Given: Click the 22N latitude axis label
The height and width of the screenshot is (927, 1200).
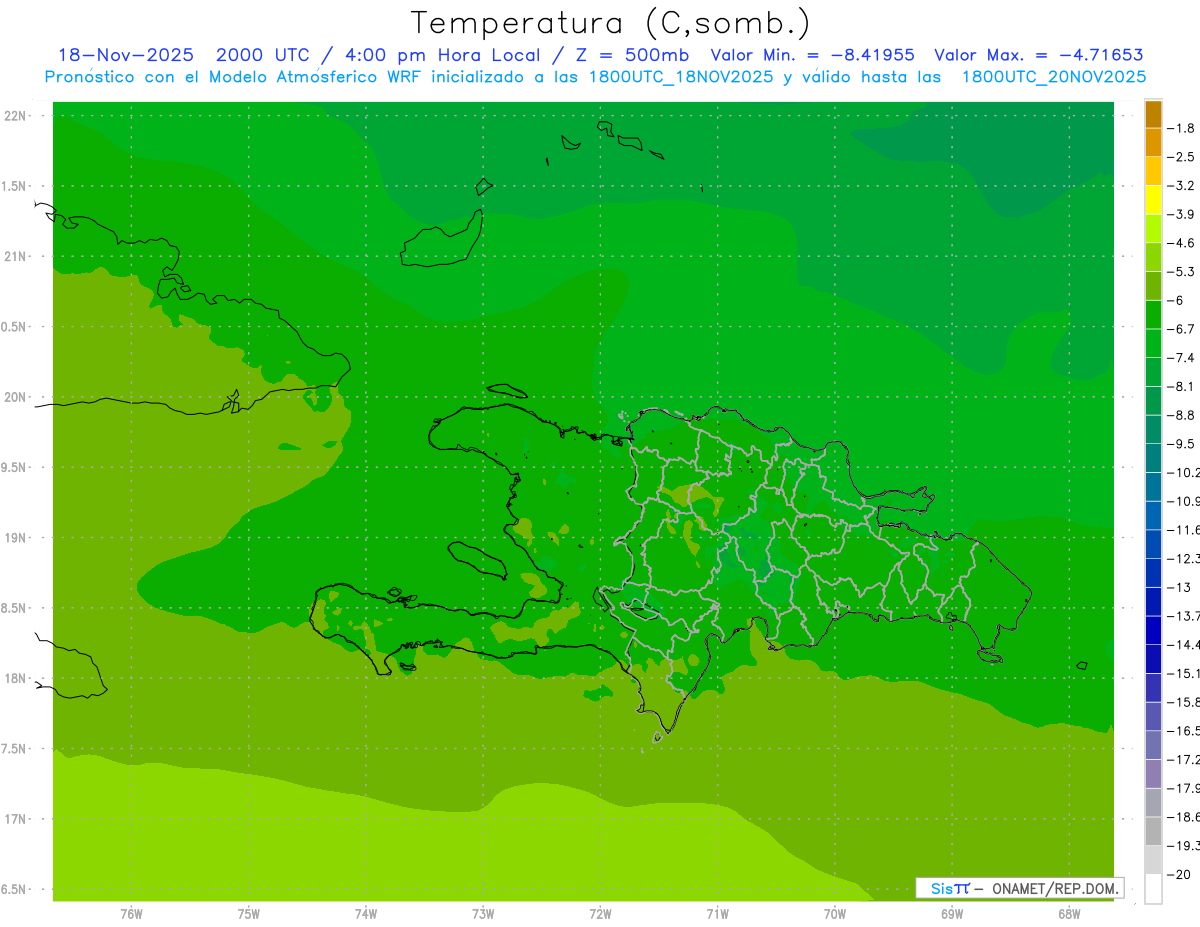Looking at the screenshot, I should click(15, 115).
